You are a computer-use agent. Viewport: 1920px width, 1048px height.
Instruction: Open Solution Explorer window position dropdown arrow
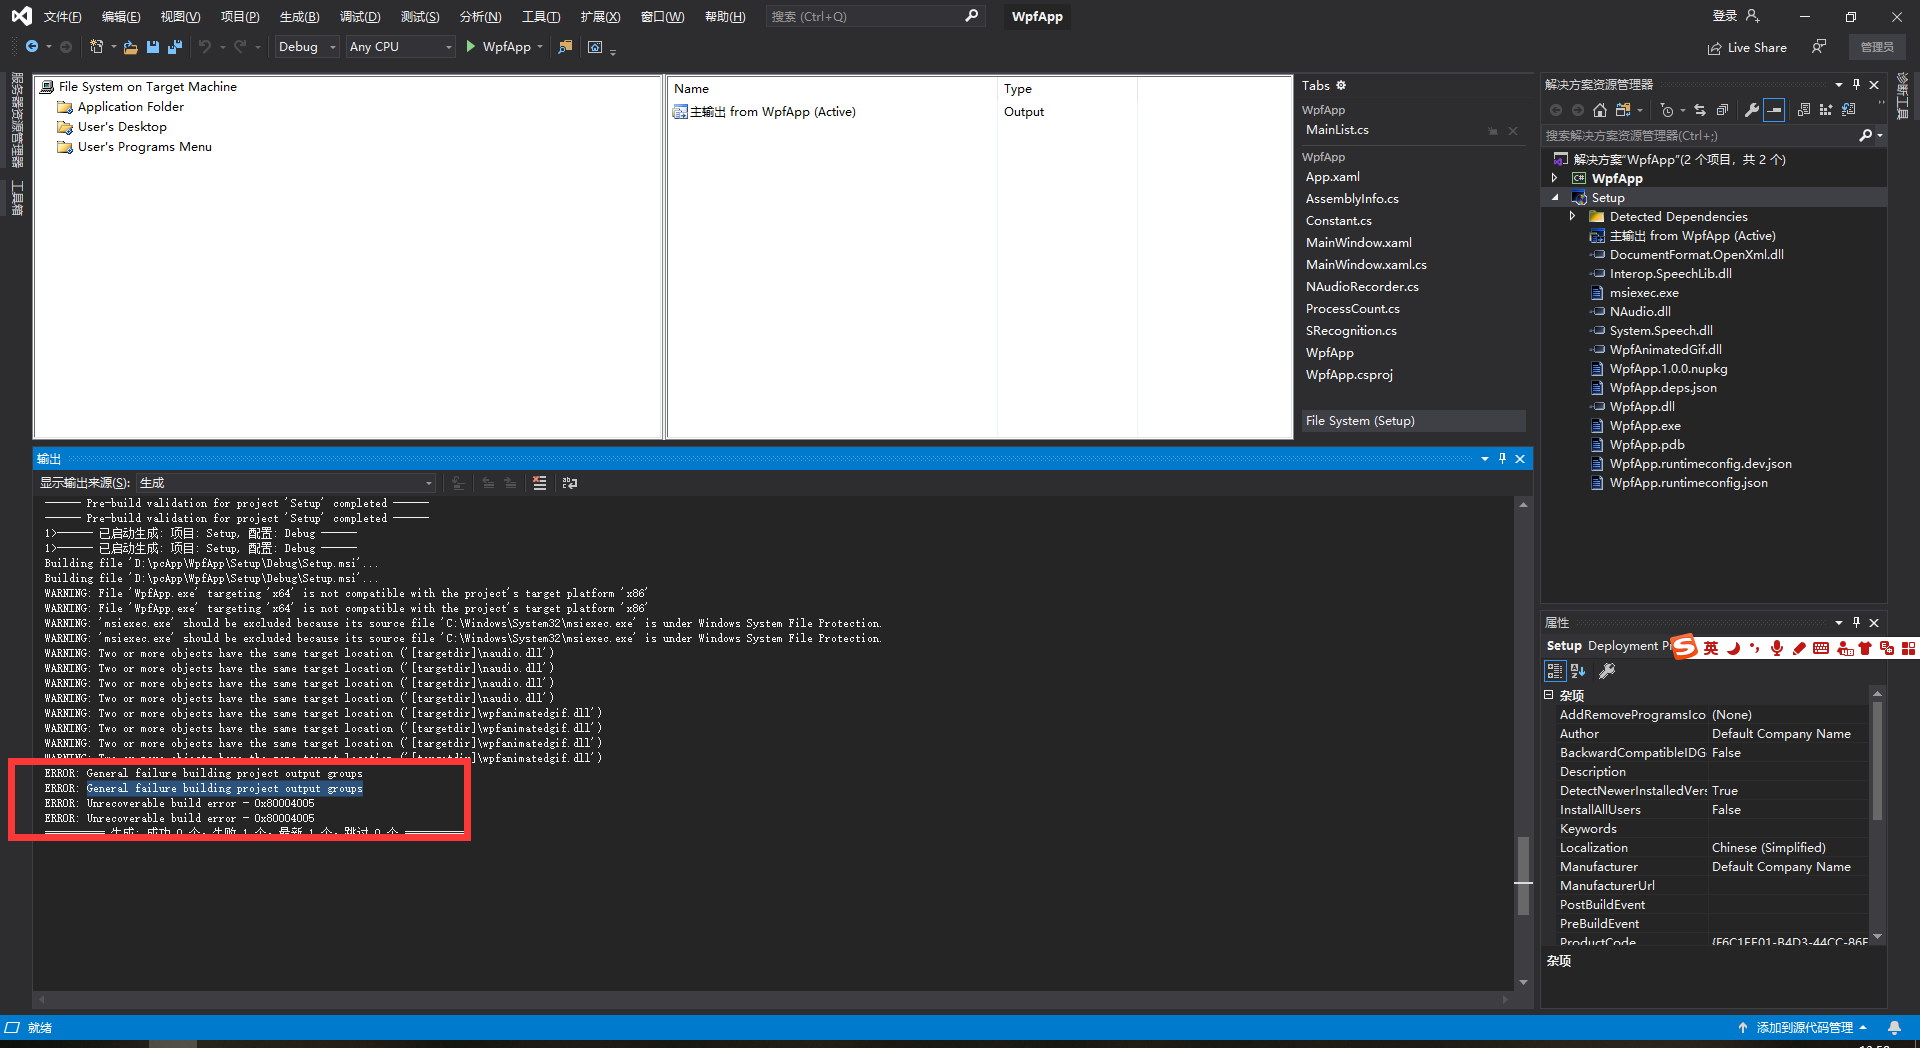pyautogui.click(x=1838, y=85)
